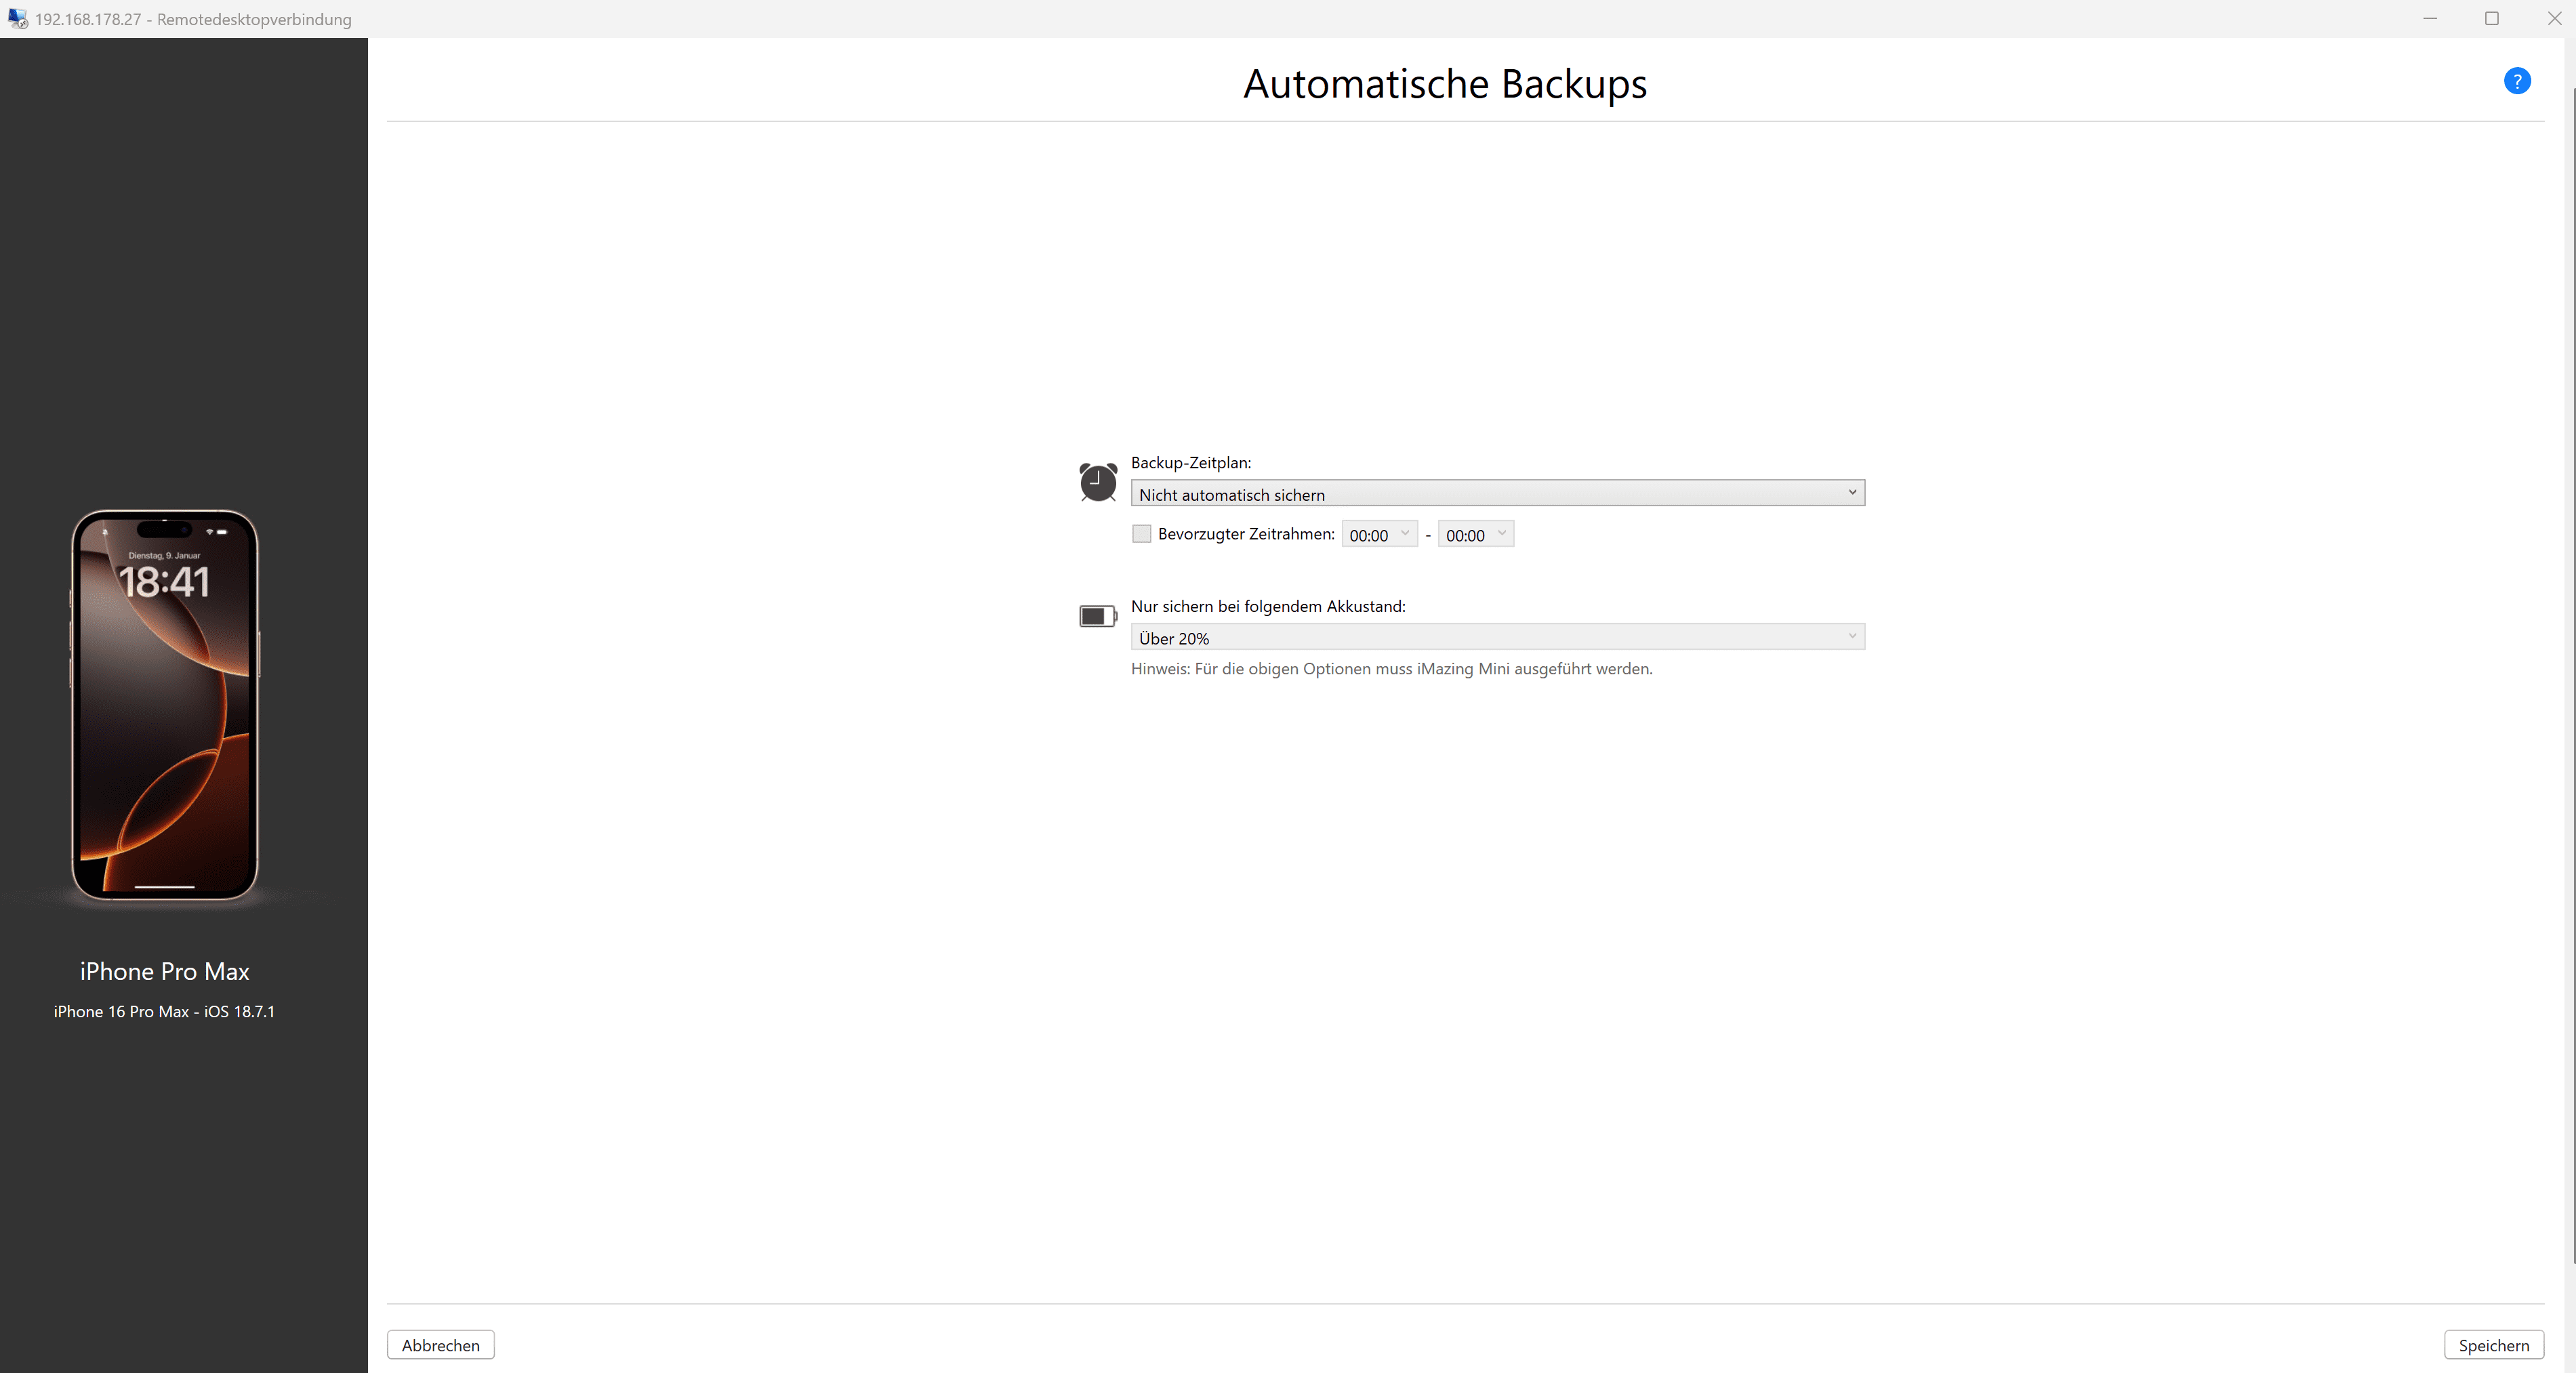
Task: Click the Bevorzugter Zeitrahmen label text
Action: (x=1246, y=534)
